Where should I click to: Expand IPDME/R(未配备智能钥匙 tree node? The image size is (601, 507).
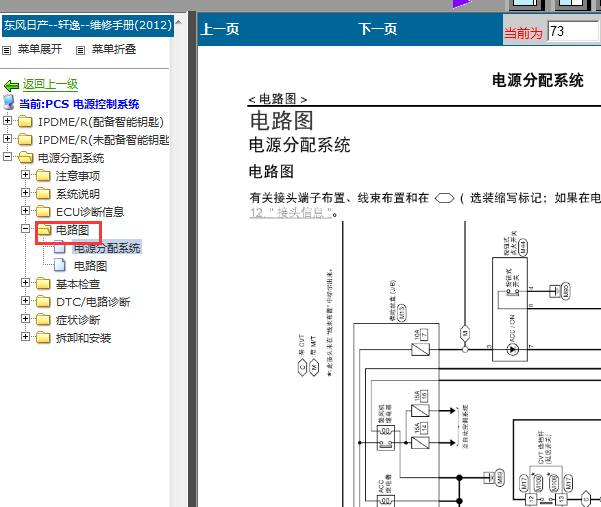point(7,138)
